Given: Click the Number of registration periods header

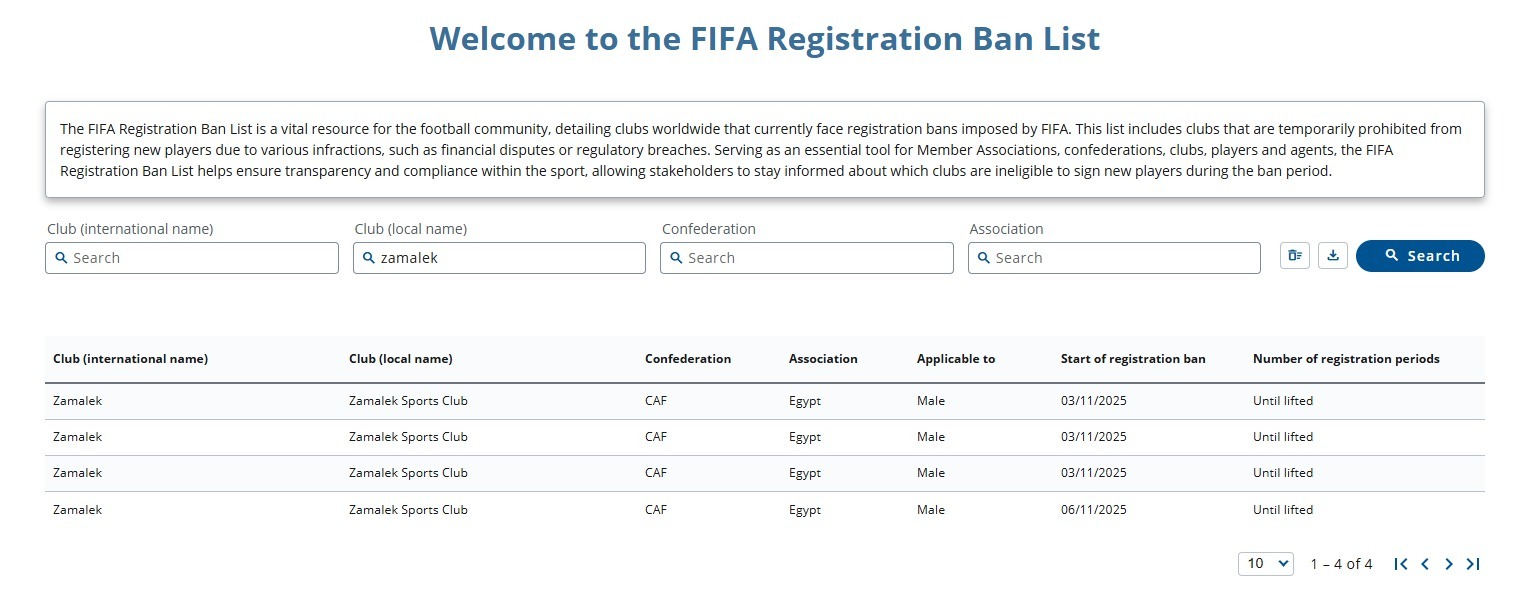Looking at the screenshot, I should [1346, 359].
